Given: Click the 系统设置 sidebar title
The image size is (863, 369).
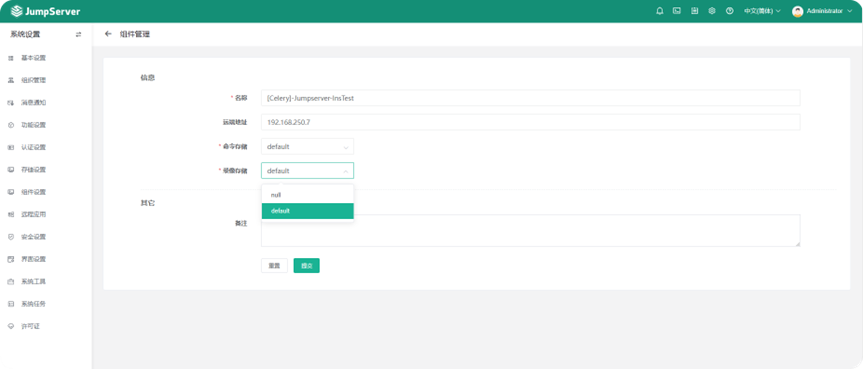Looking at the screenshot, I should (x=25, y=34).
